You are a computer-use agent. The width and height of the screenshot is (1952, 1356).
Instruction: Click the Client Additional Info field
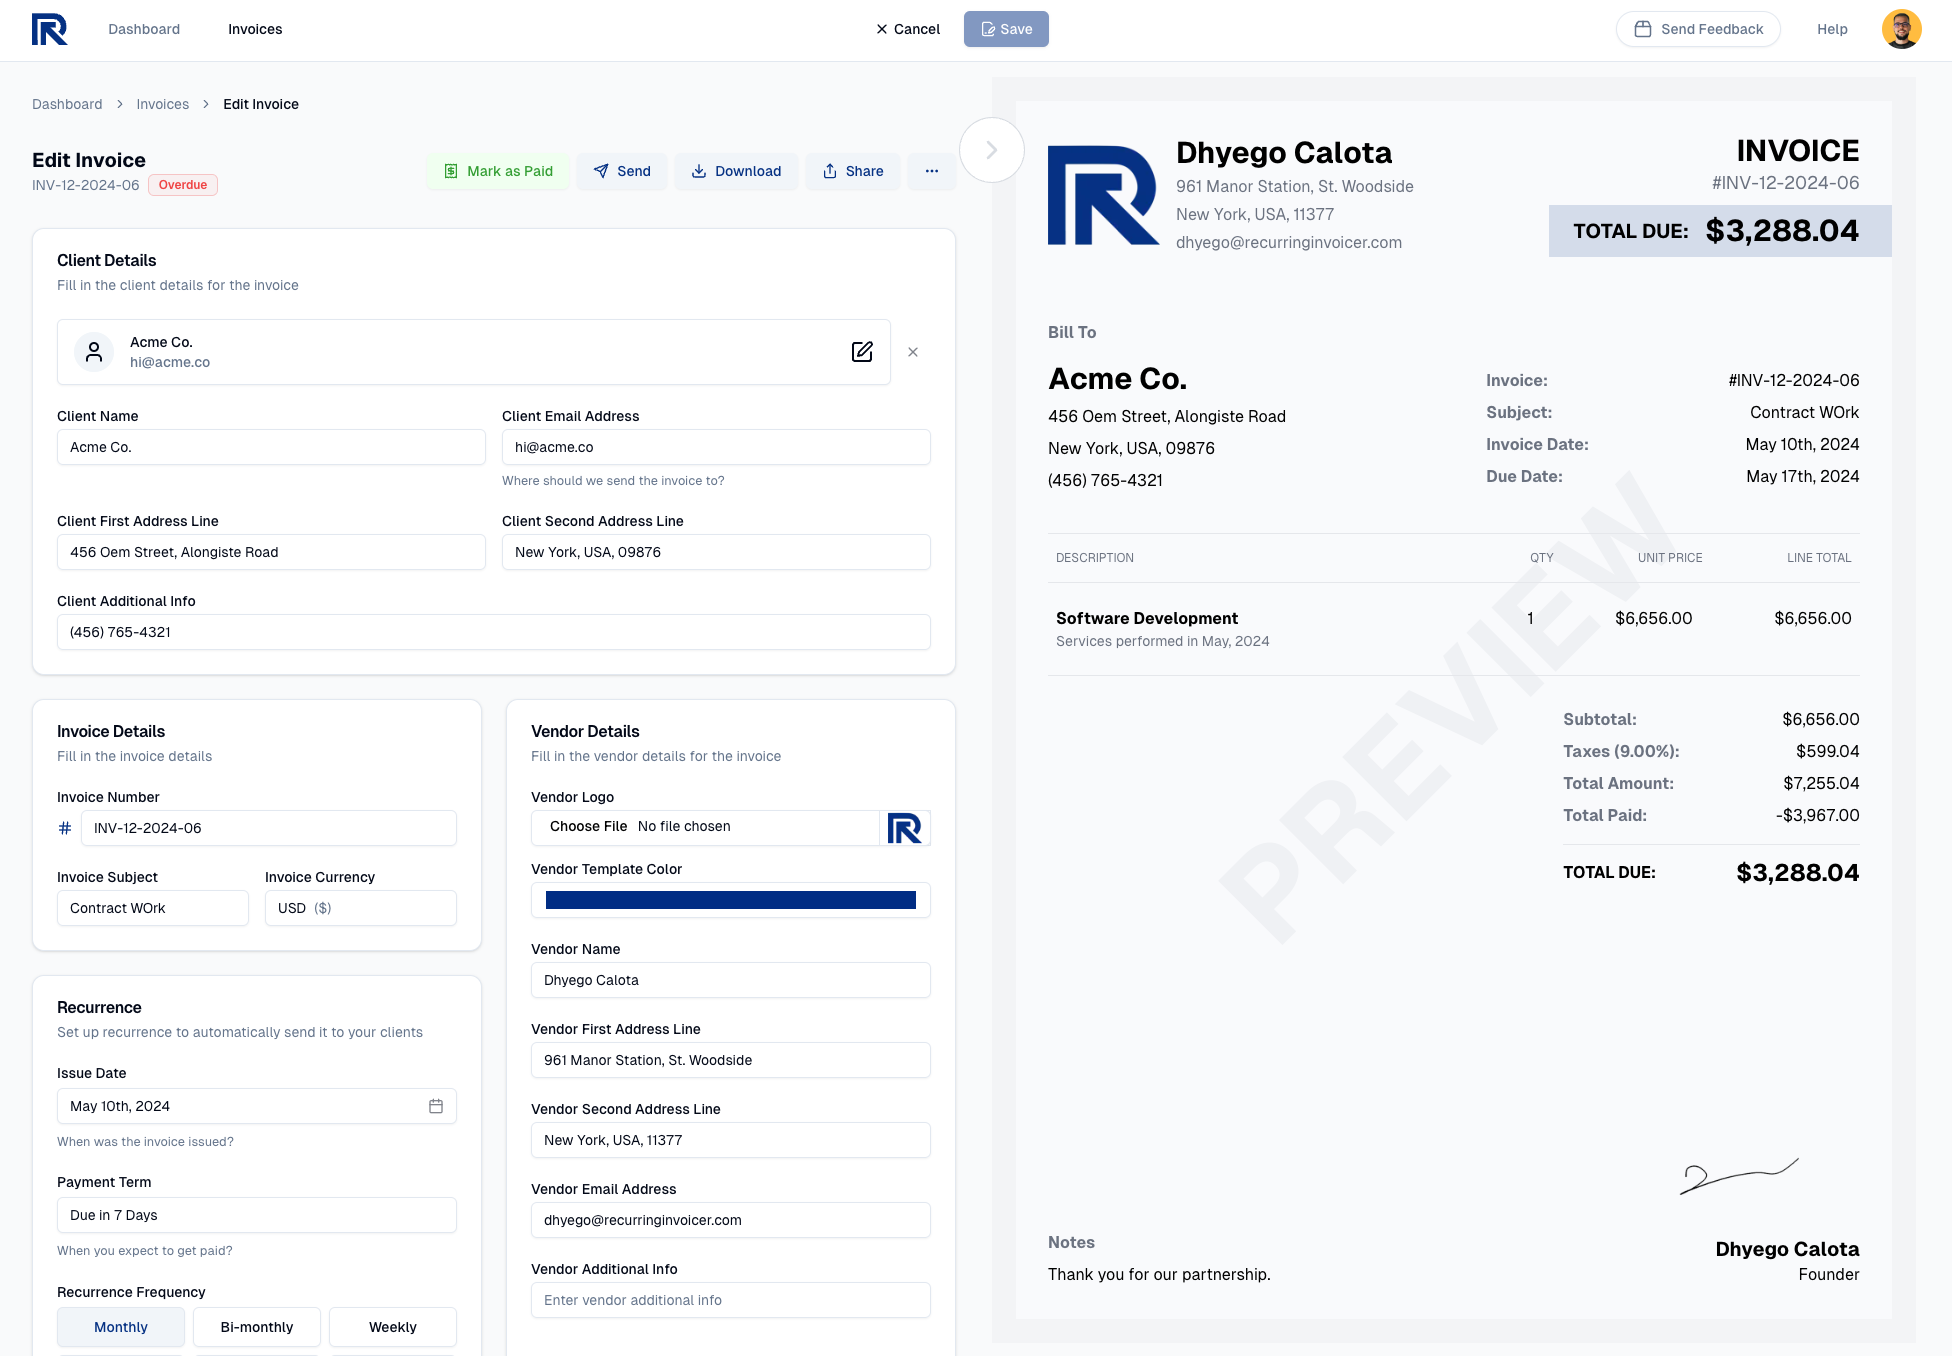click(x=494, y=632)
